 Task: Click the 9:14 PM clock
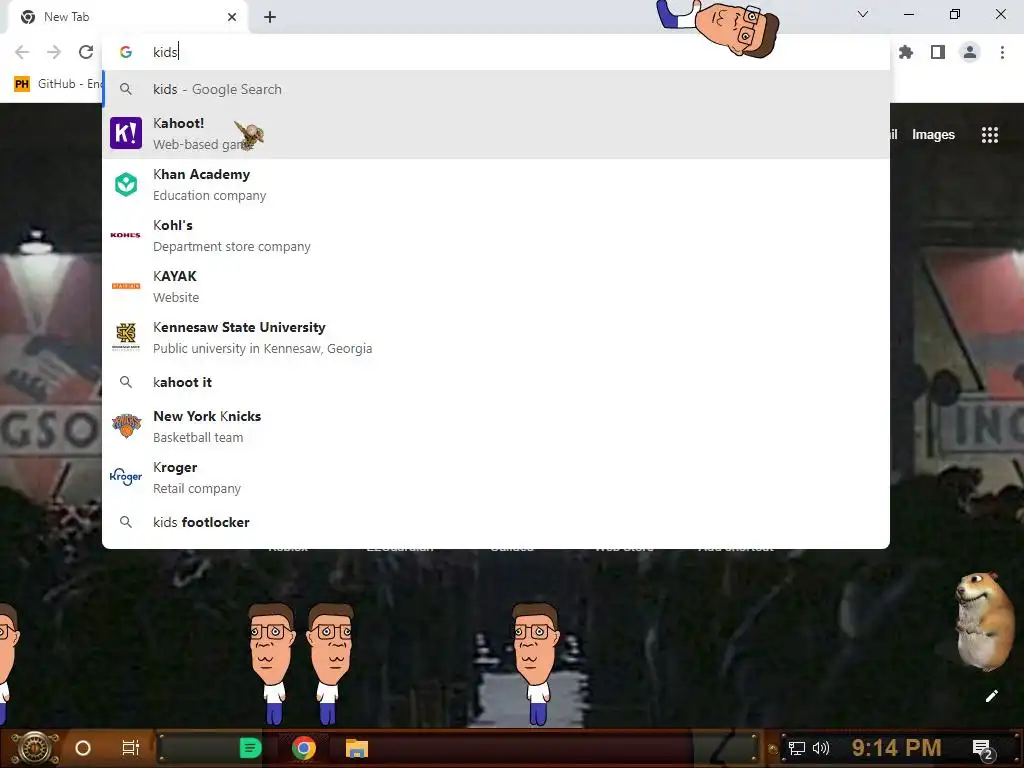point(896,748)
